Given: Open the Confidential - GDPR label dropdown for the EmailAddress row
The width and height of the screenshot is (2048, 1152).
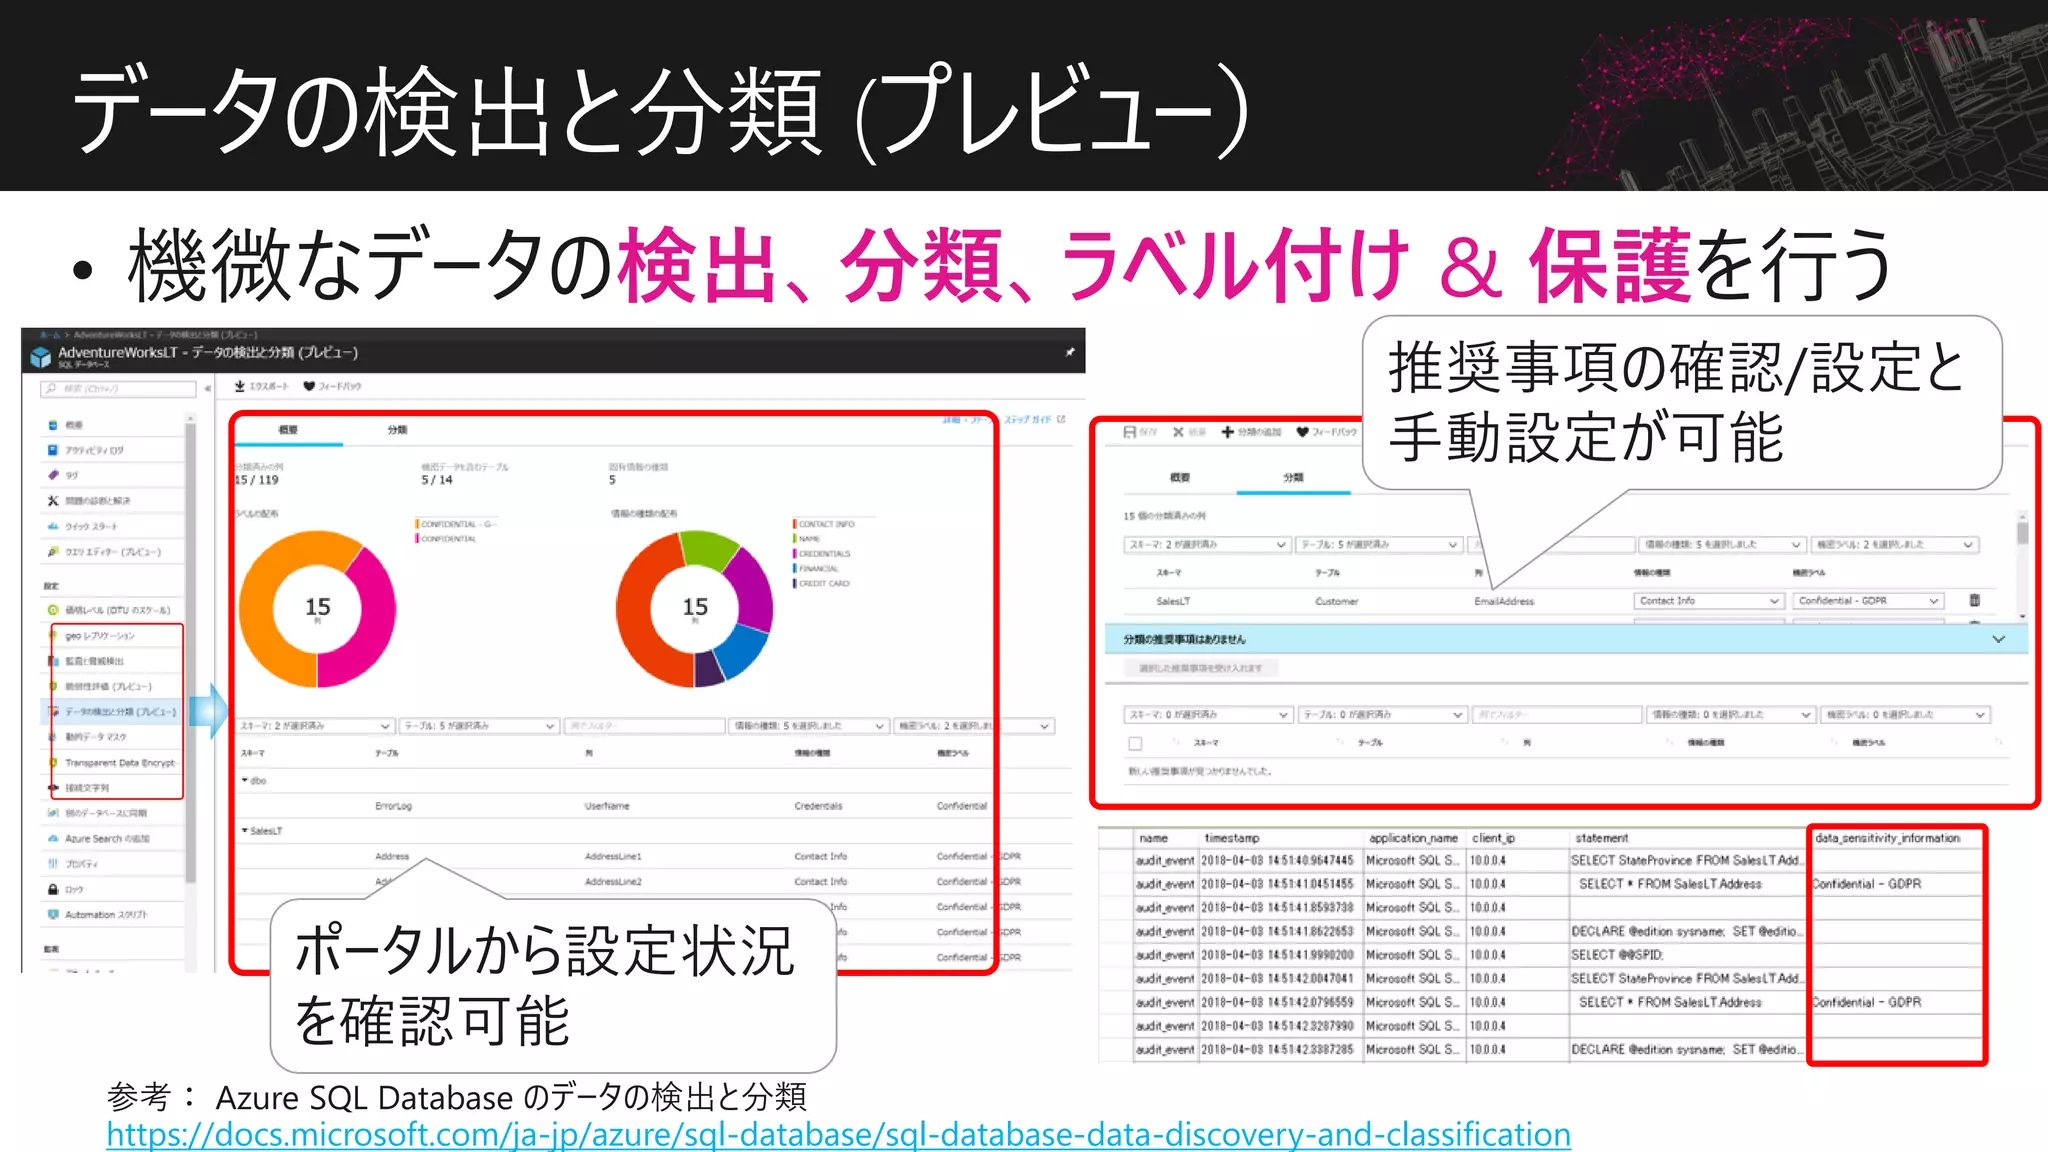Looking at the screenshot, I should tap(1868, 601).
